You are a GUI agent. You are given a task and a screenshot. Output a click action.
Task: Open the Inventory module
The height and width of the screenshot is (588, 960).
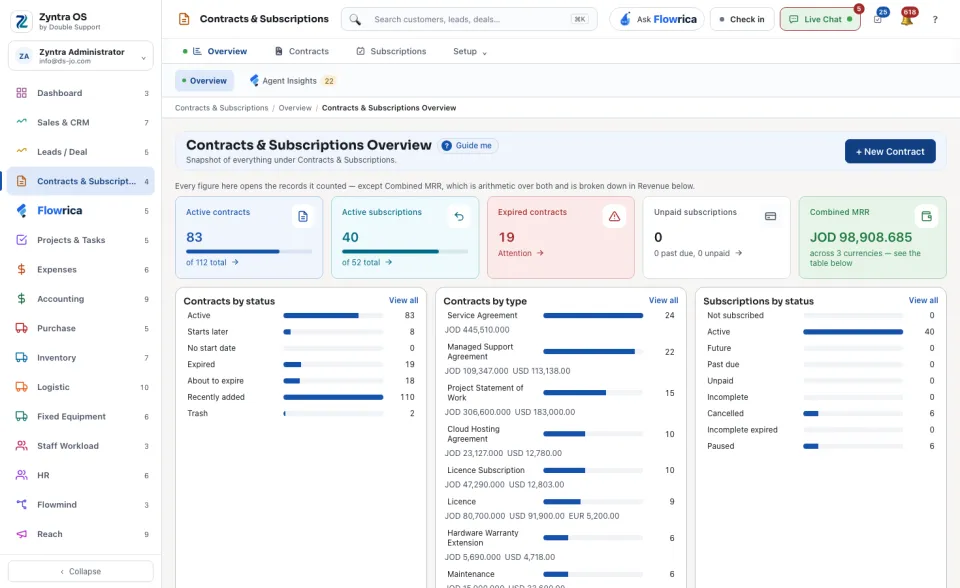[x=81, y=358]
